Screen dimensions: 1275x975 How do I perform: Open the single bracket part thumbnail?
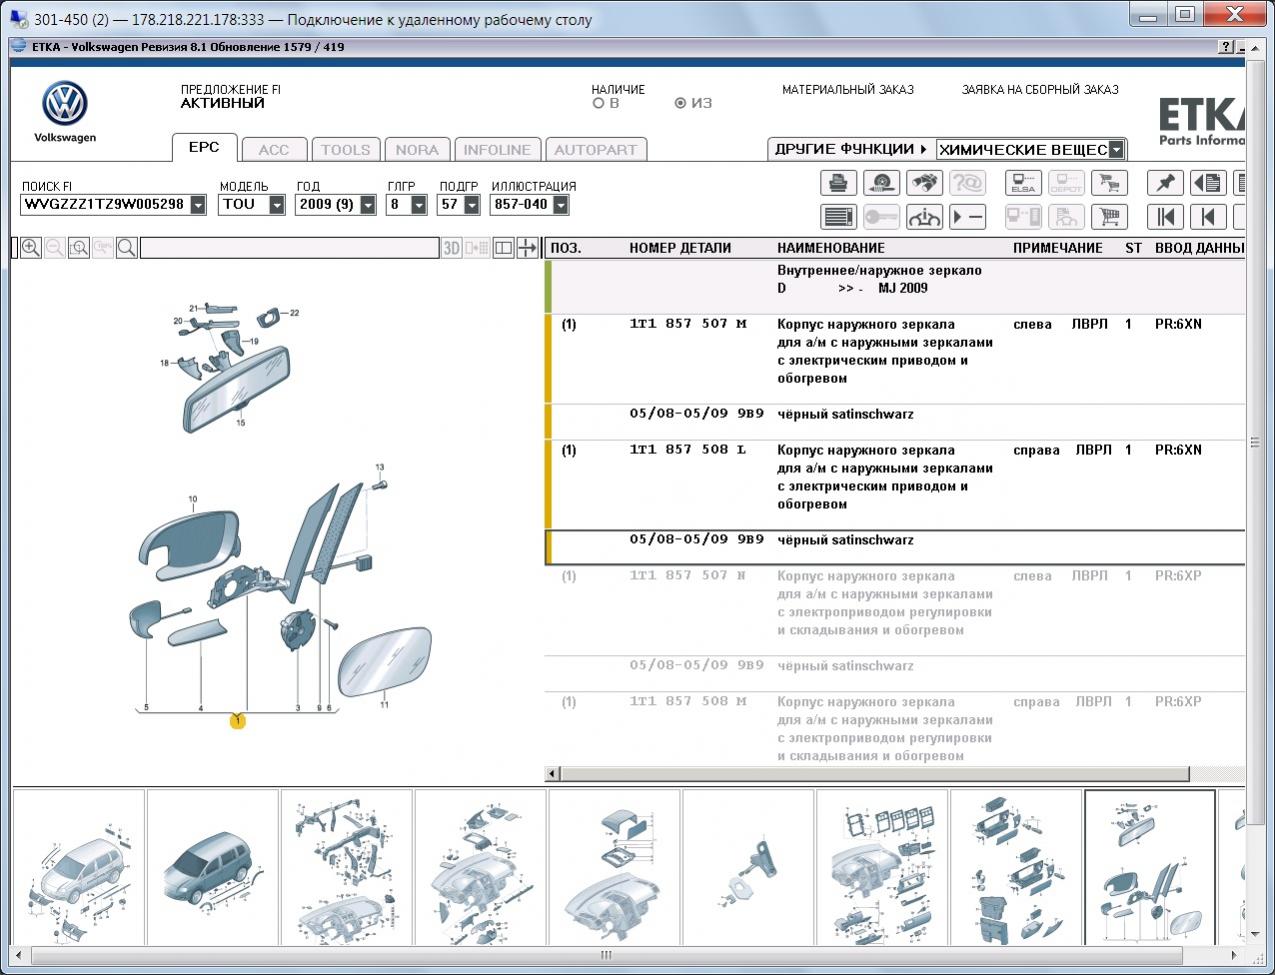coord(748,867)
